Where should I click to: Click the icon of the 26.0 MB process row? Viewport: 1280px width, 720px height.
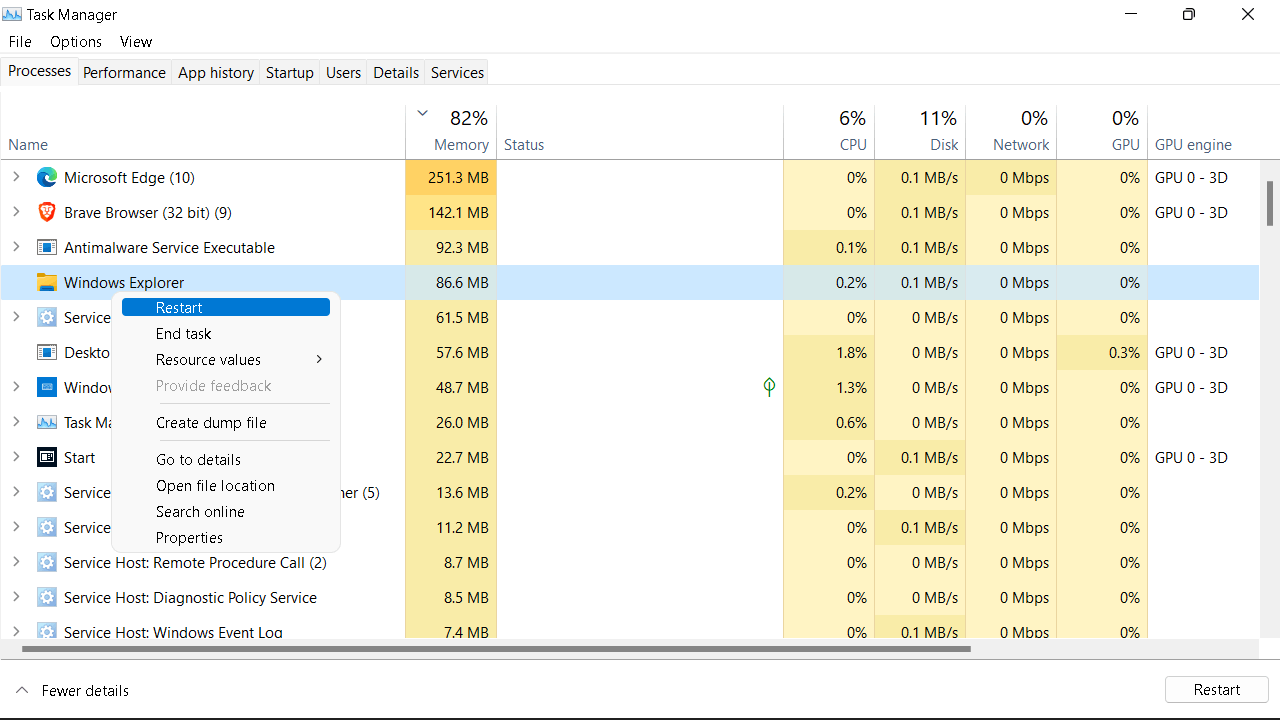[46, 423]
